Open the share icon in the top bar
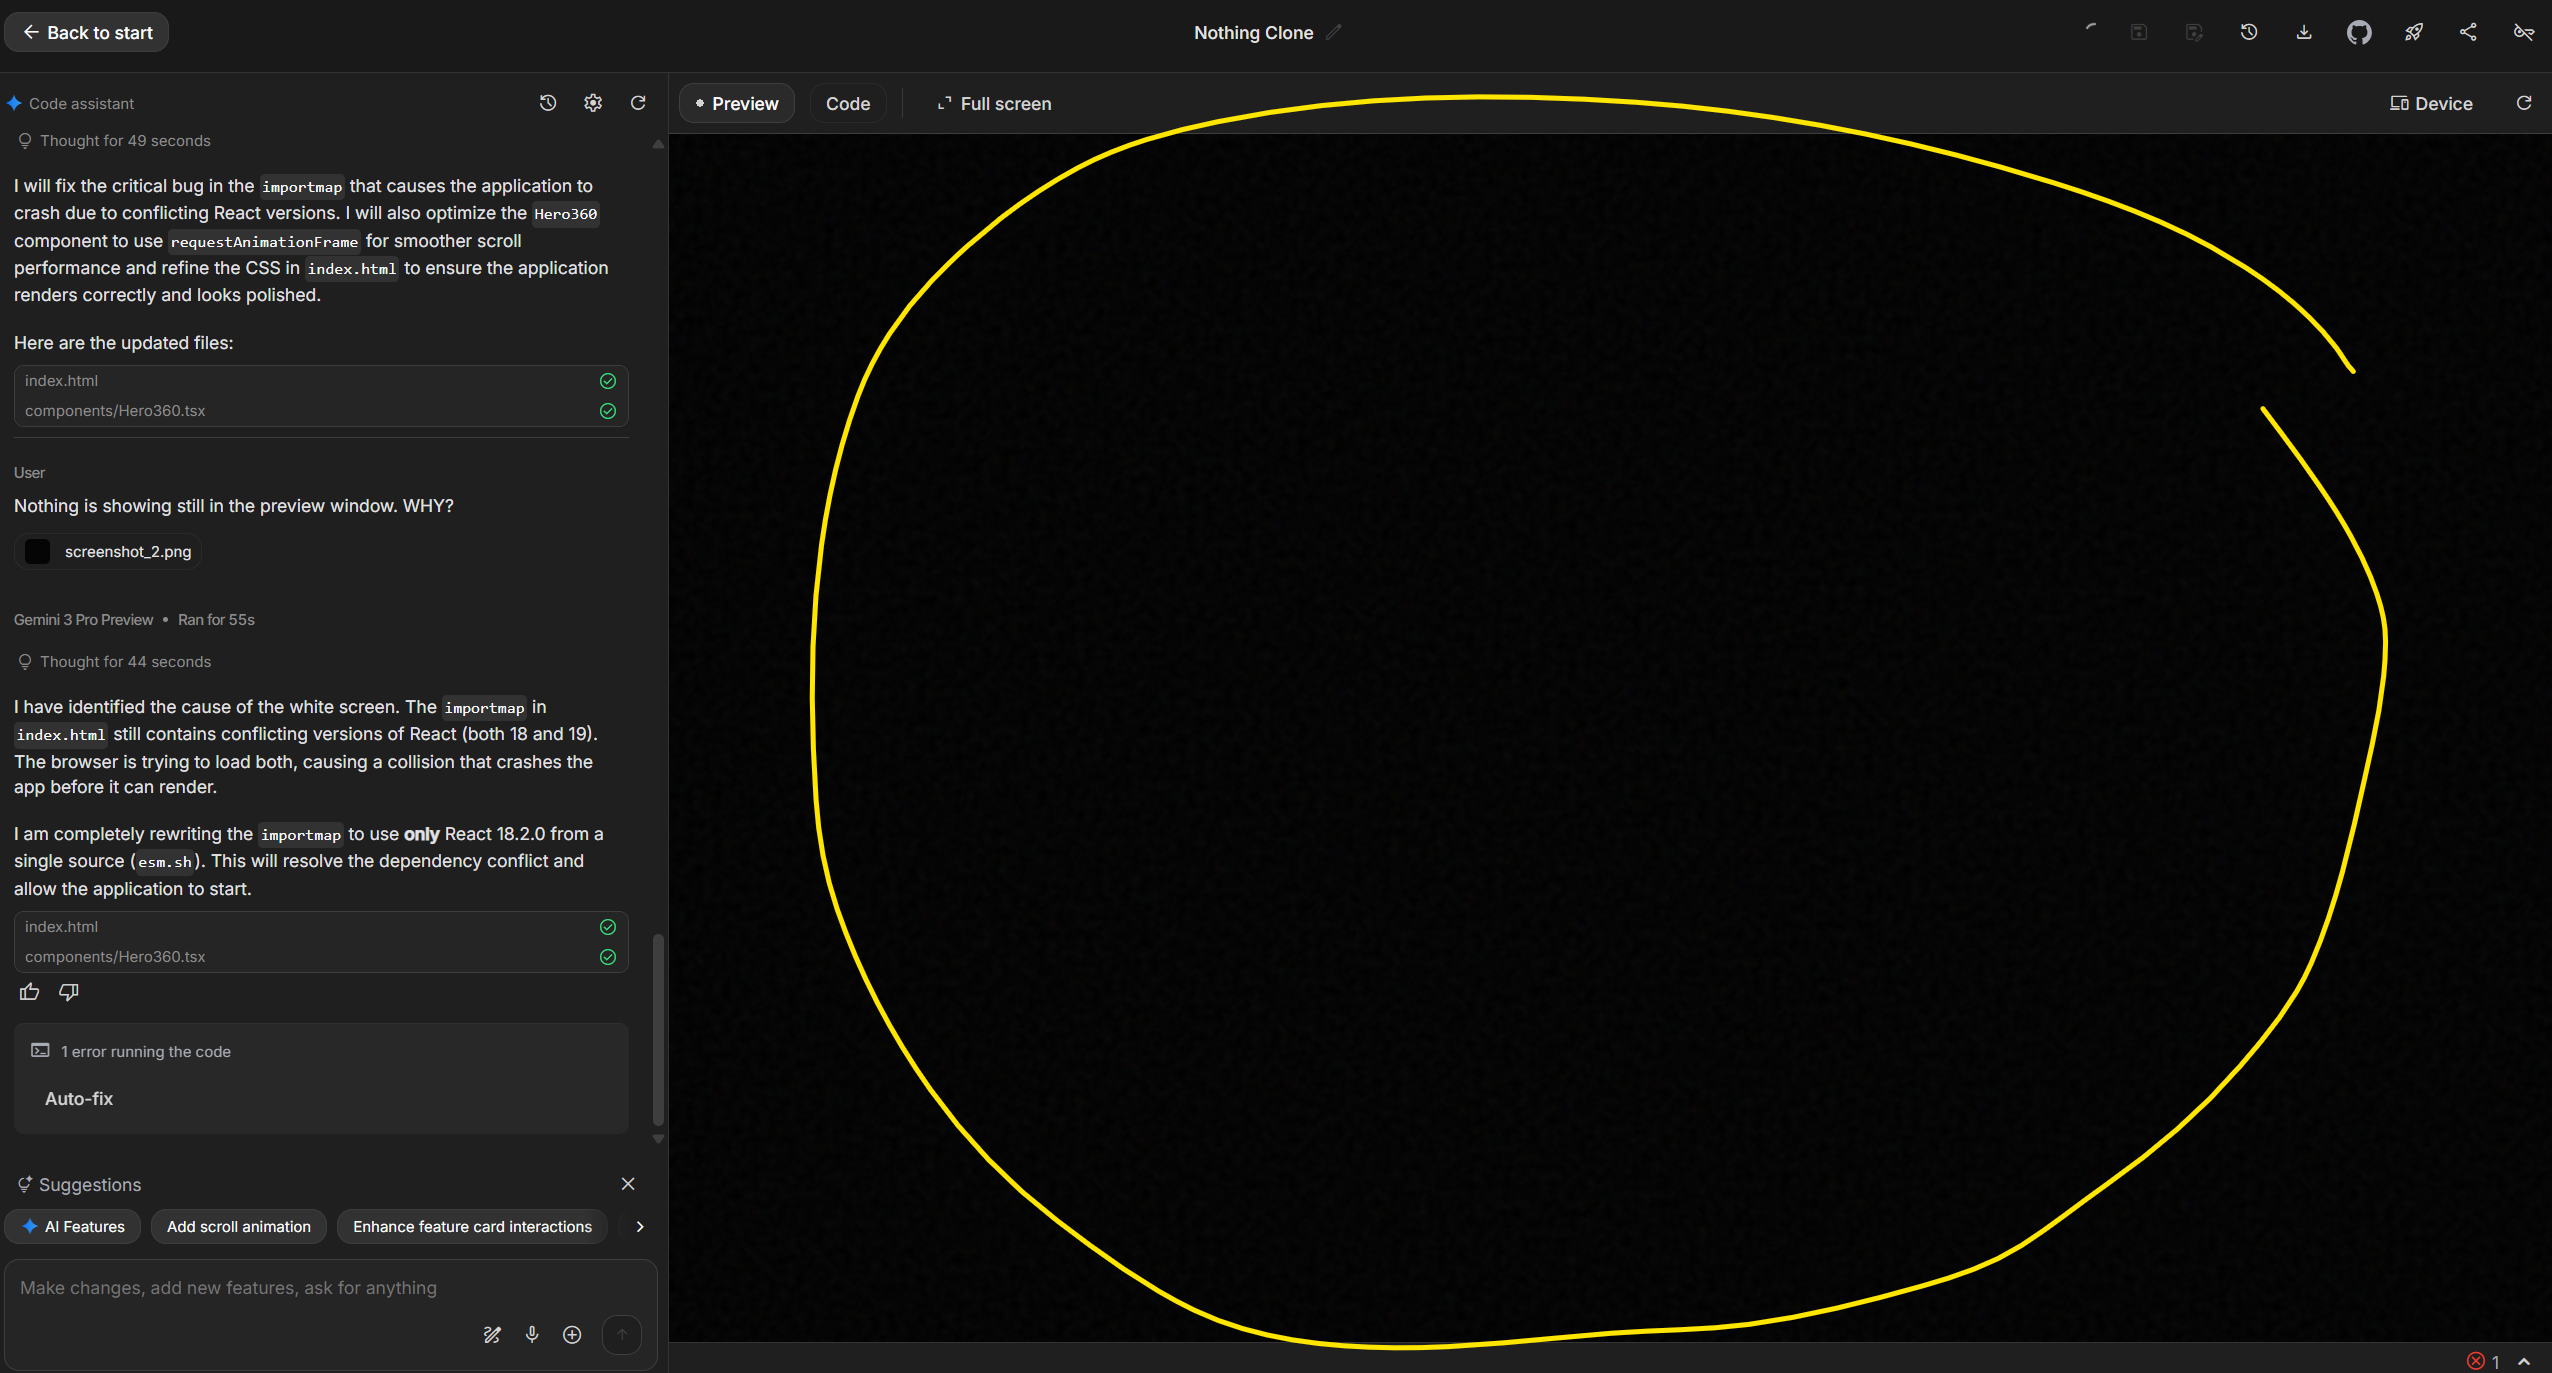 (x=2468, y=32)
